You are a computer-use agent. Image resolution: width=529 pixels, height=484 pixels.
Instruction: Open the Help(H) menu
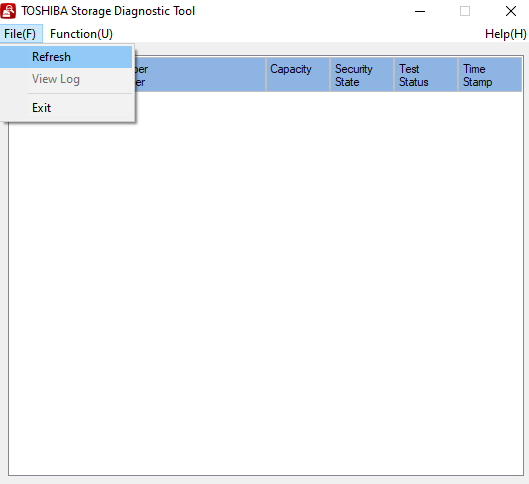coord(505,34)
